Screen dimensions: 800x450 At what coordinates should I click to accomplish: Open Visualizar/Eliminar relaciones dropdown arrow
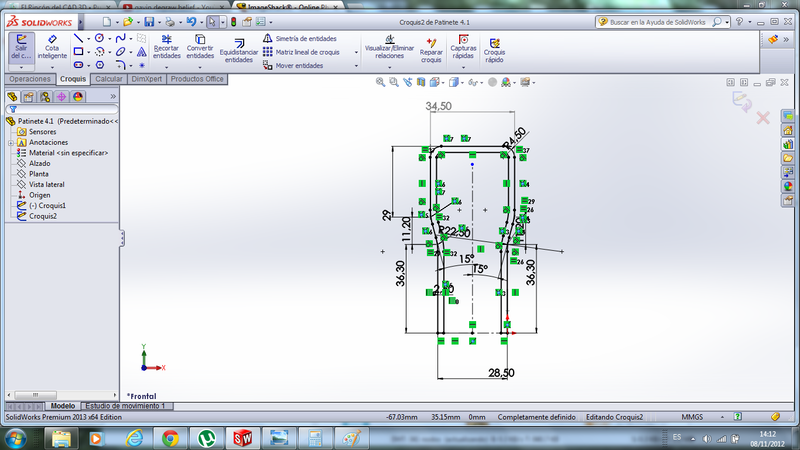click(x=389, y=66)
